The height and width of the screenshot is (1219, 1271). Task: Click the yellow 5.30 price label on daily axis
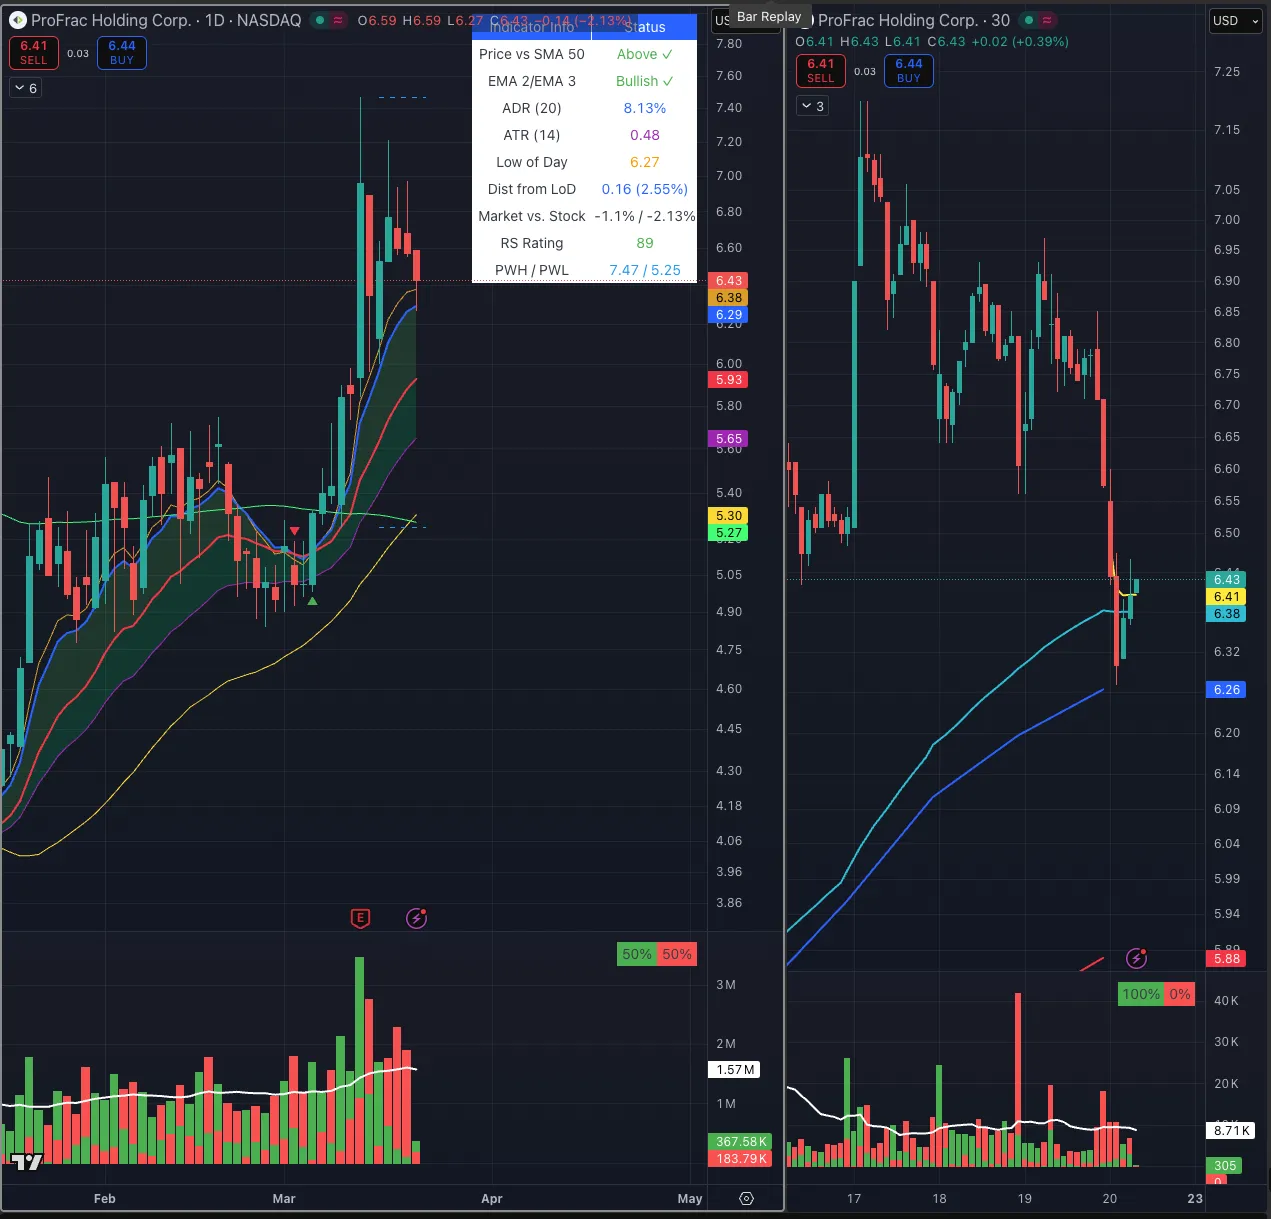click(729, 516)
